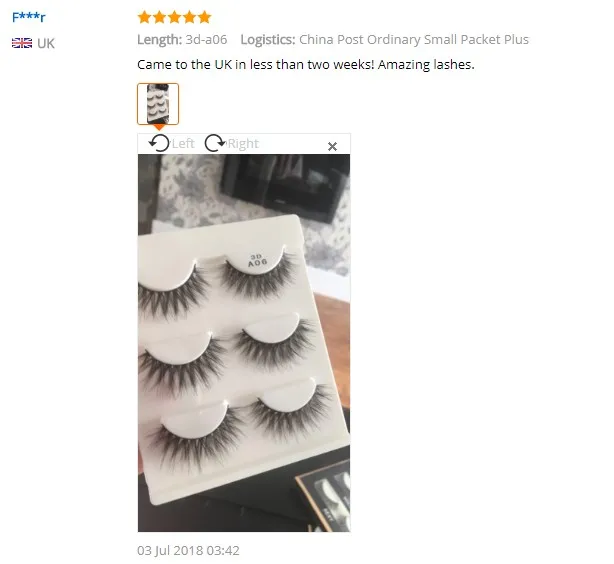Rotate the photo right using the clockwise arrow icon
Viewport: 614px width, 564px height.
[215, 143]
